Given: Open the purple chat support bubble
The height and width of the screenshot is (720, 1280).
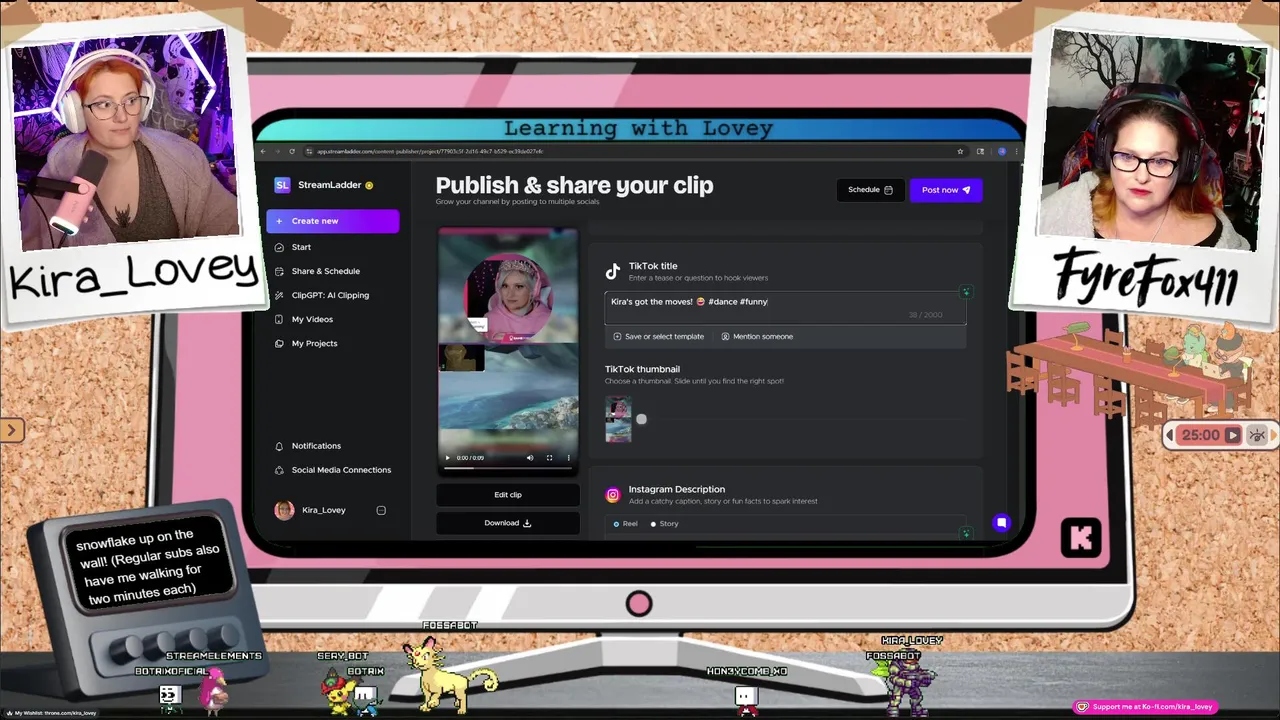Looking at the screenshot, I should coord(1002,523).
